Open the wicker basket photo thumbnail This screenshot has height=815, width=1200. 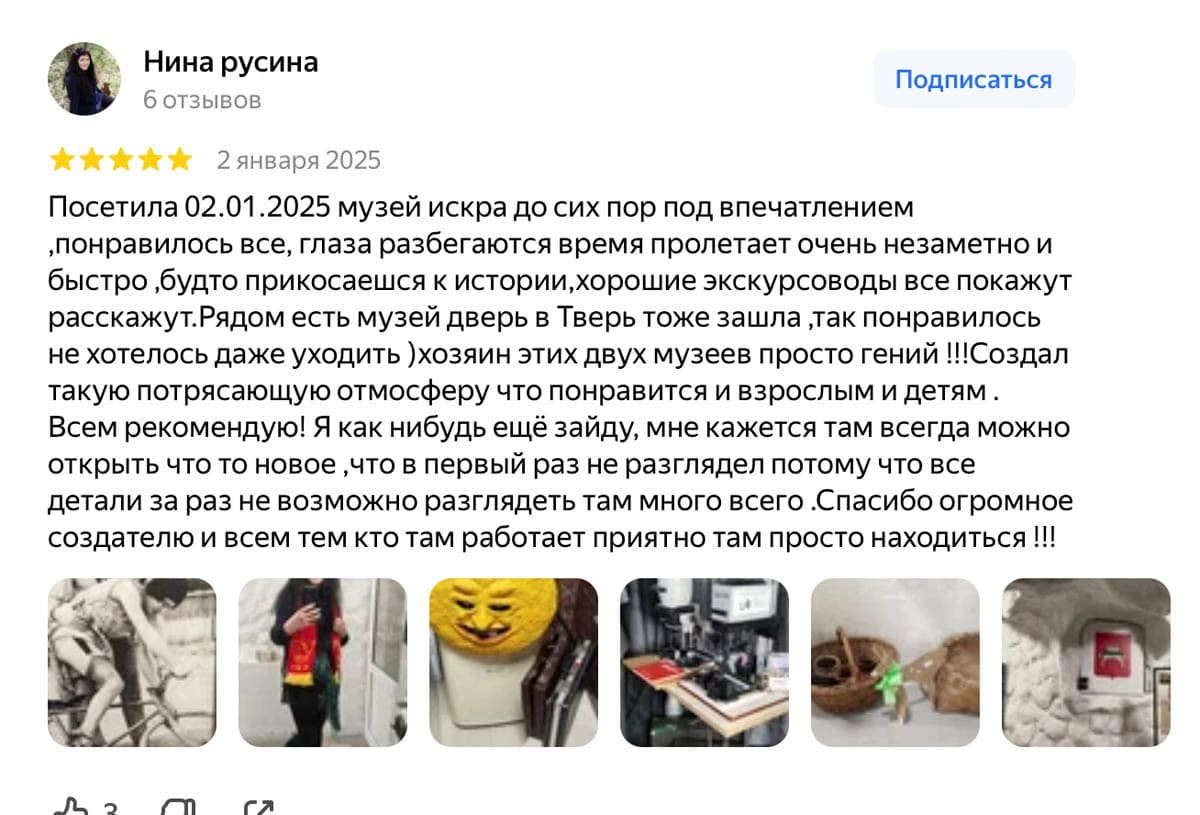tap(895, 662)
